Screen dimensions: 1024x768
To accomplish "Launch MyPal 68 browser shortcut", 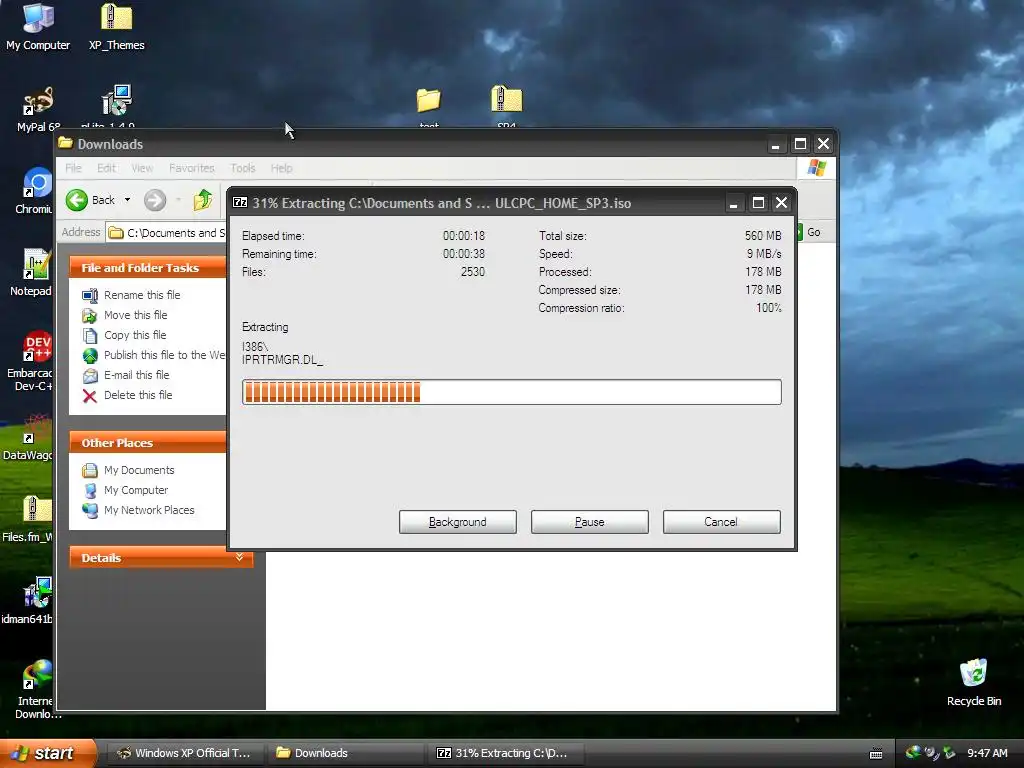I will [x=37, y=108].
